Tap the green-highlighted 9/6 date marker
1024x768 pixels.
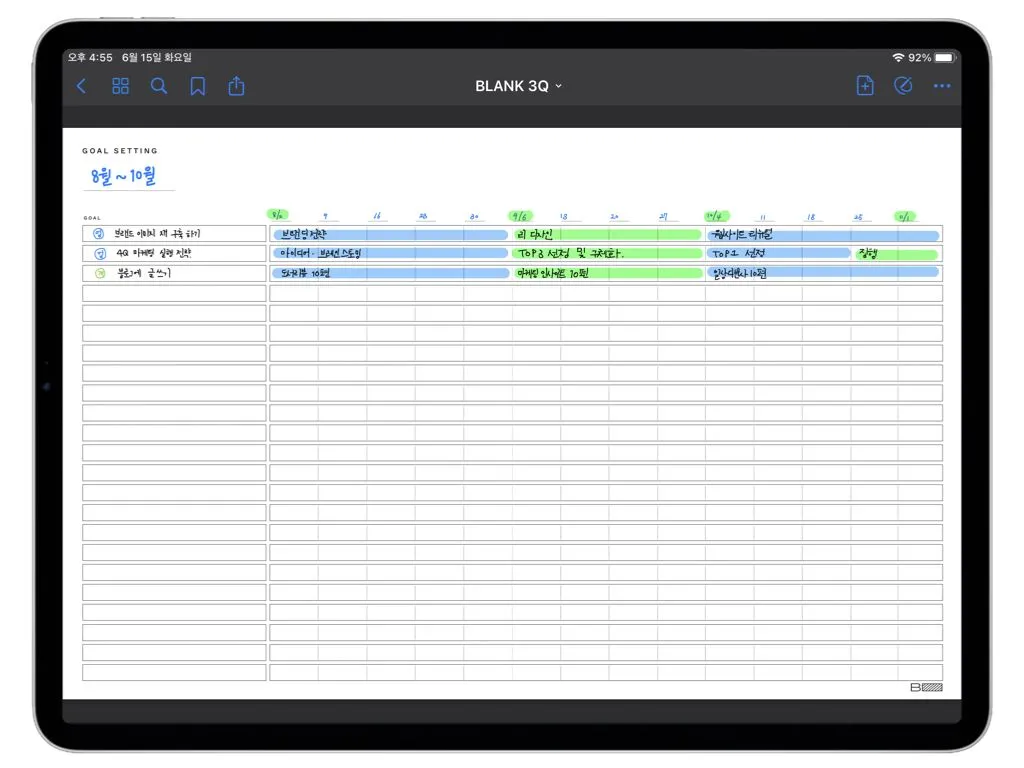click(520, 216)
